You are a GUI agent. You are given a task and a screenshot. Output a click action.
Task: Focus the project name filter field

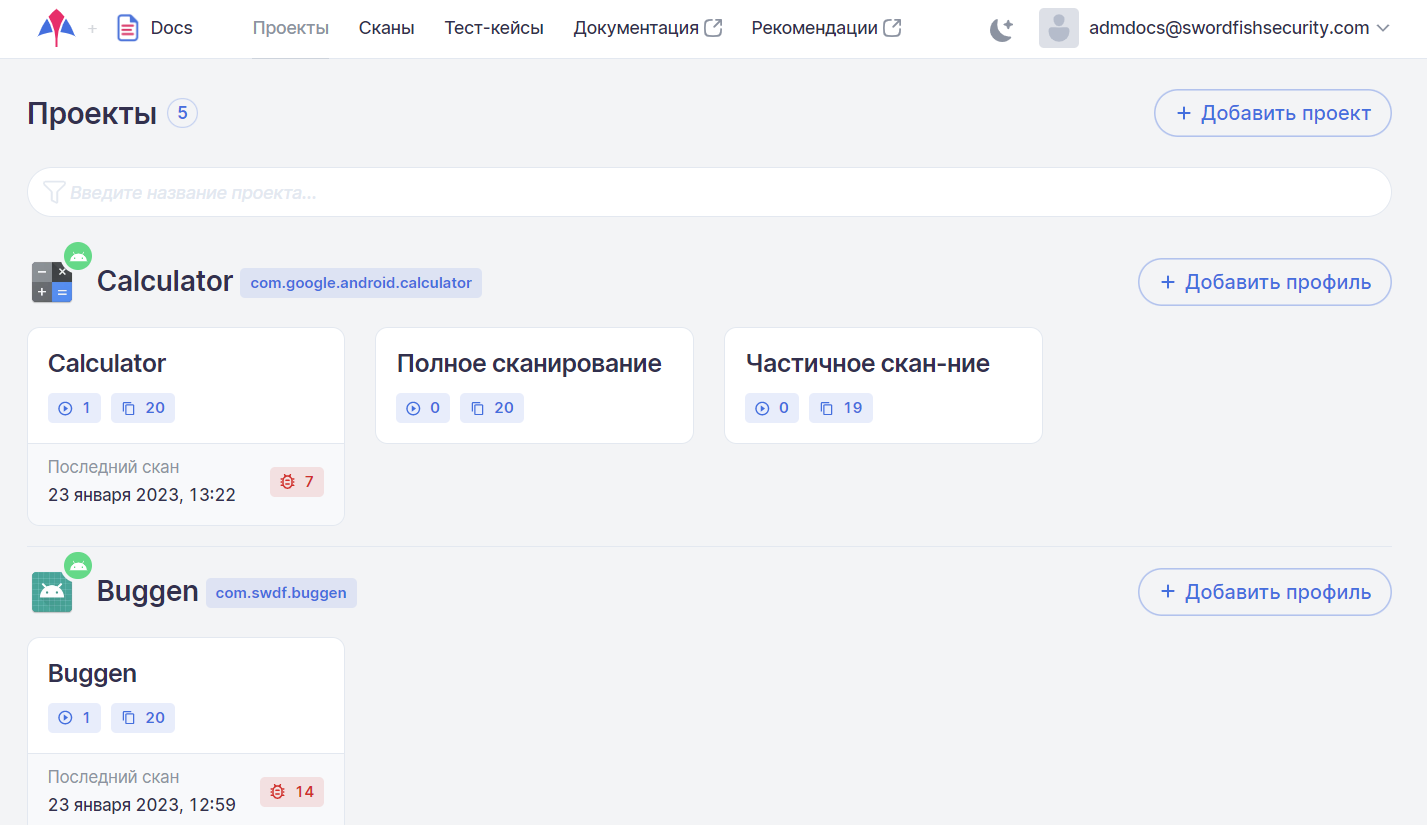coord(709,192)
